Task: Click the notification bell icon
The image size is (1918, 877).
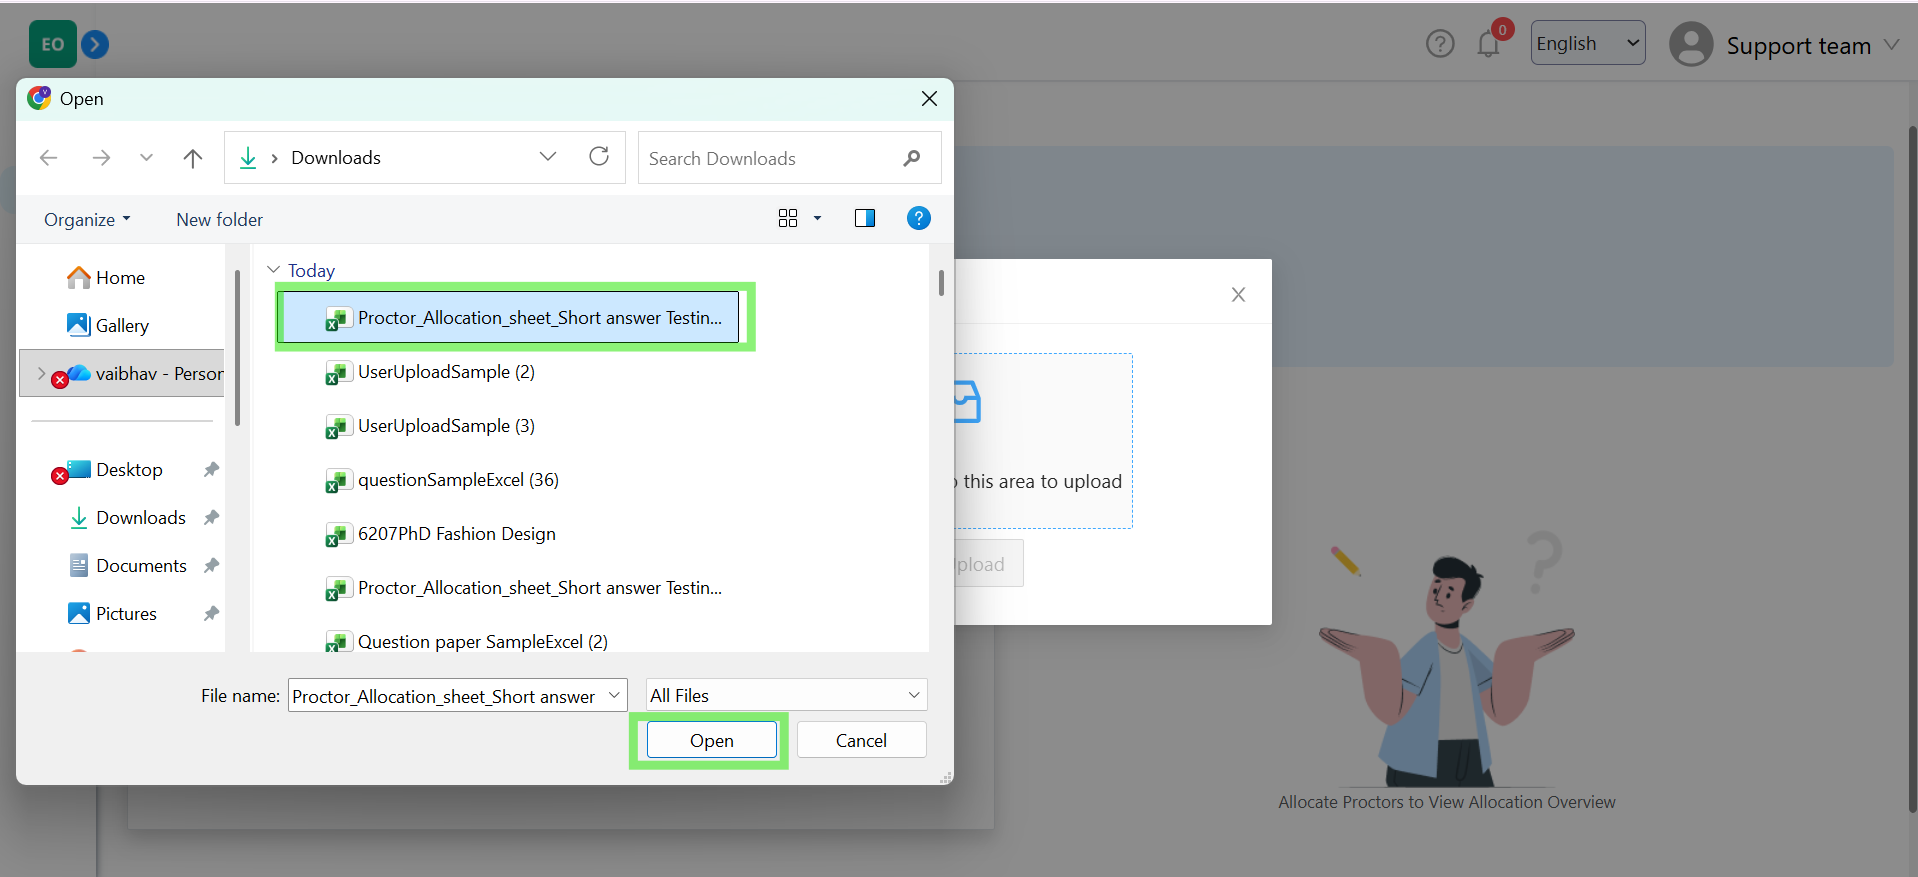Action: click(1488, 45)
